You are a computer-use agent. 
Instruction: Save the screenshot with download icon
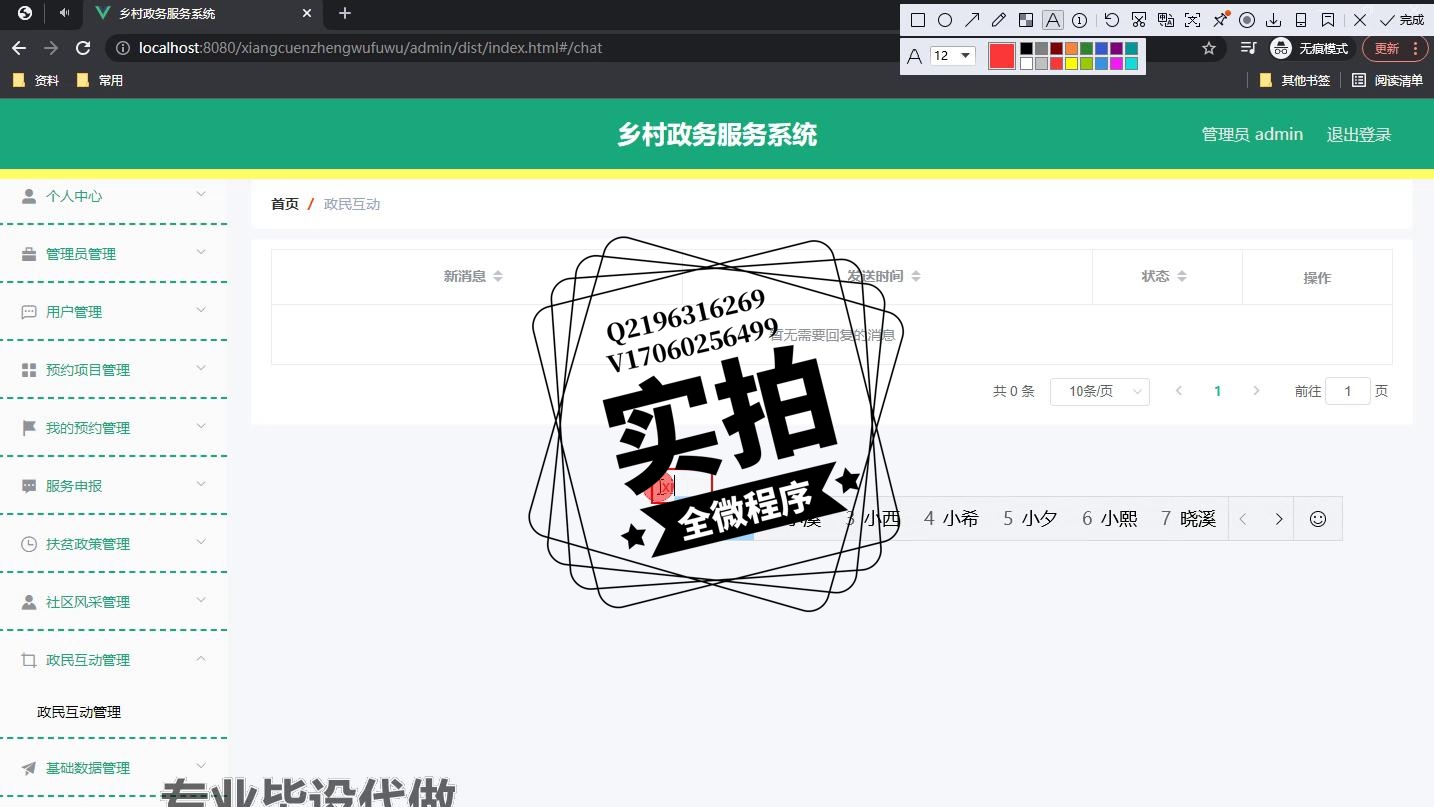click(1274, 20)
